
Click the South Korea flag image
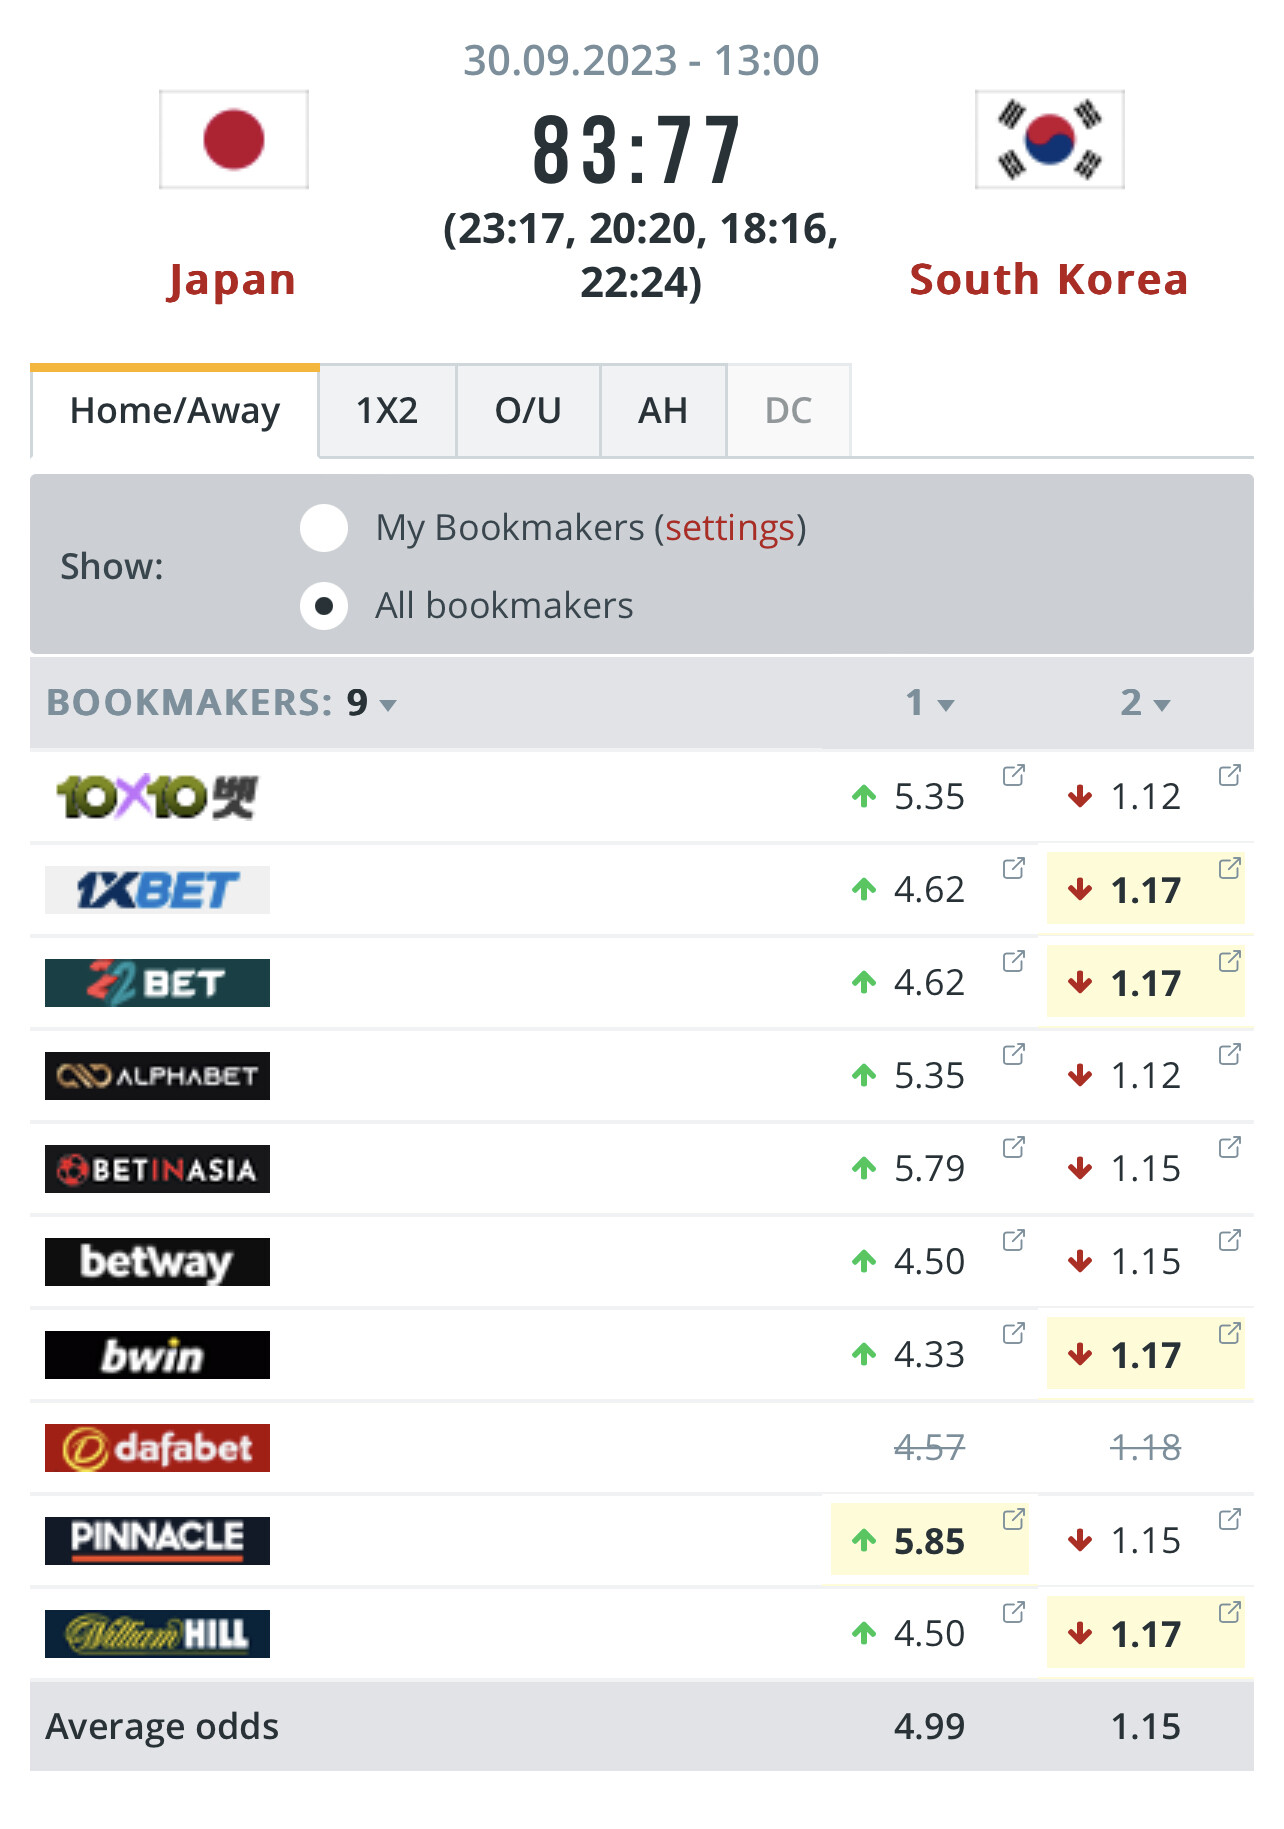pos(1049,140)
